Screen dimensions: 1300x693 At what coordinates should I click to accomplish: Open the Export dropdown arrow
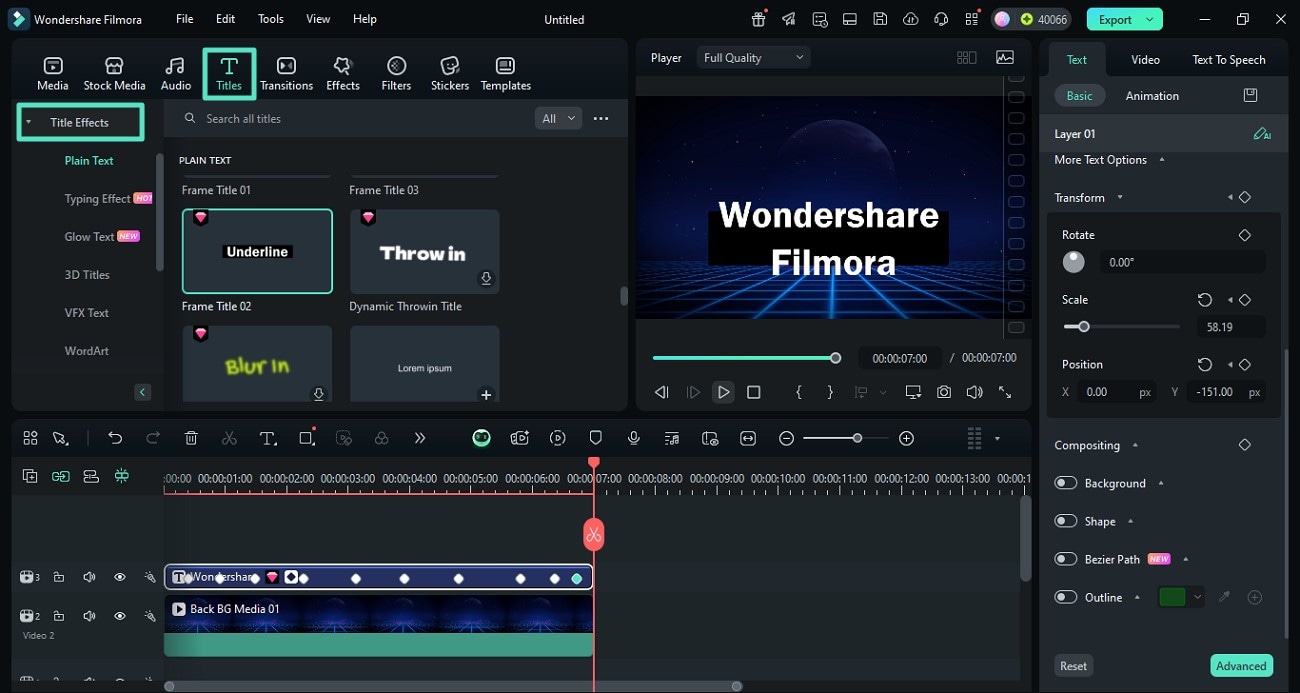click(x=1151, y=19)
